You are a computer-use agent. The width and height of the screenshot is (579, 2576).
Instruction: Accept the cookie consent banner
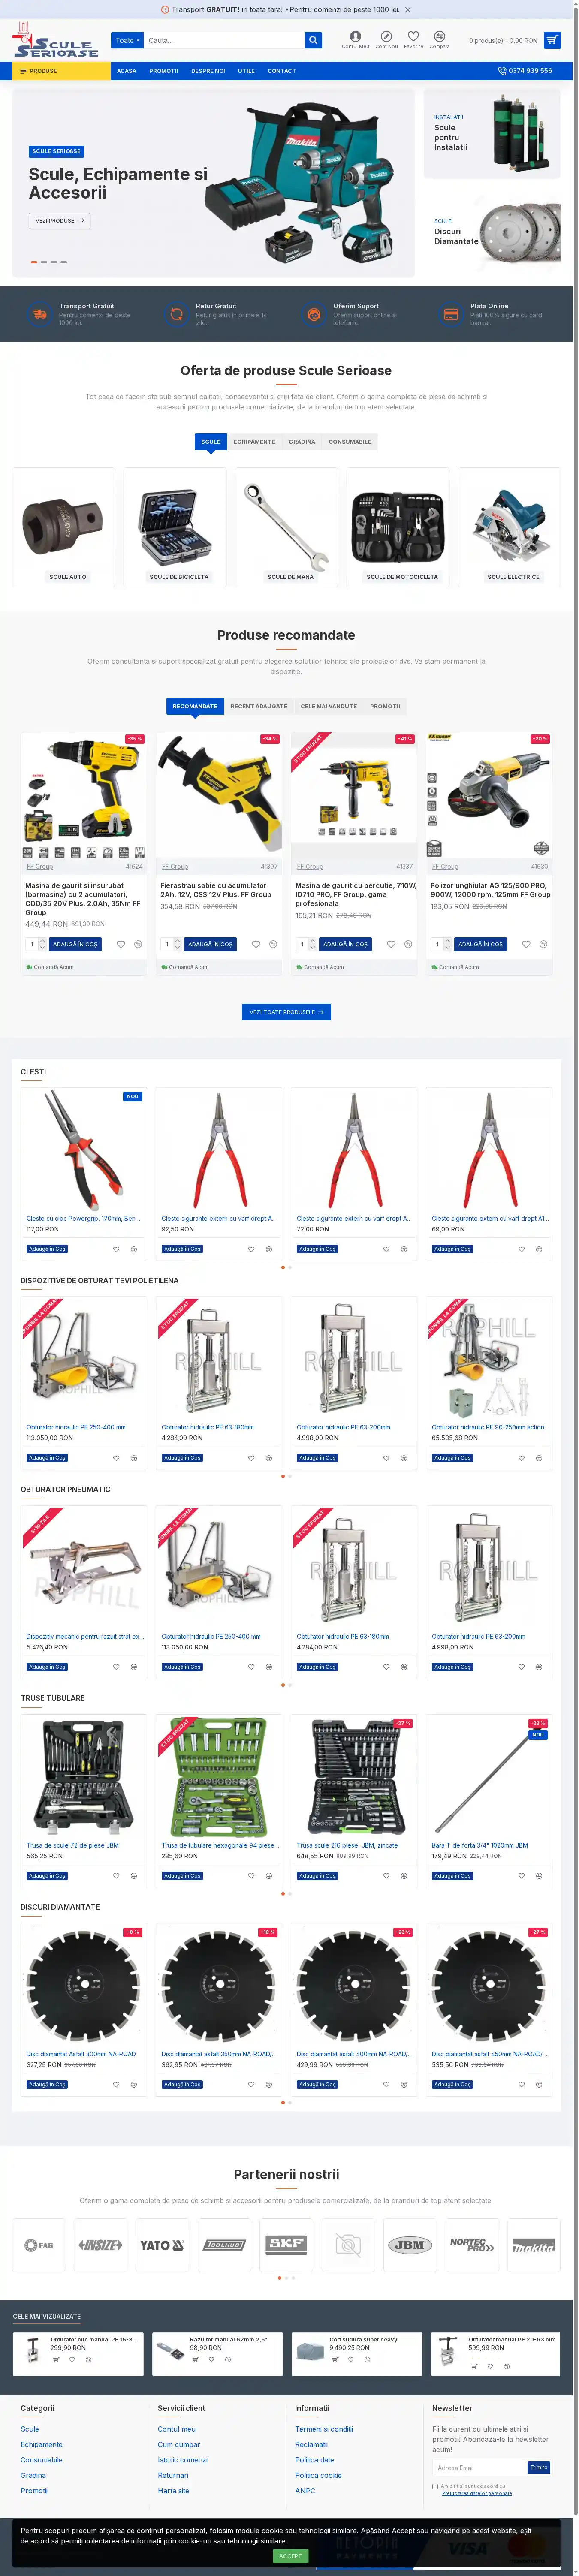(290, 2555)
